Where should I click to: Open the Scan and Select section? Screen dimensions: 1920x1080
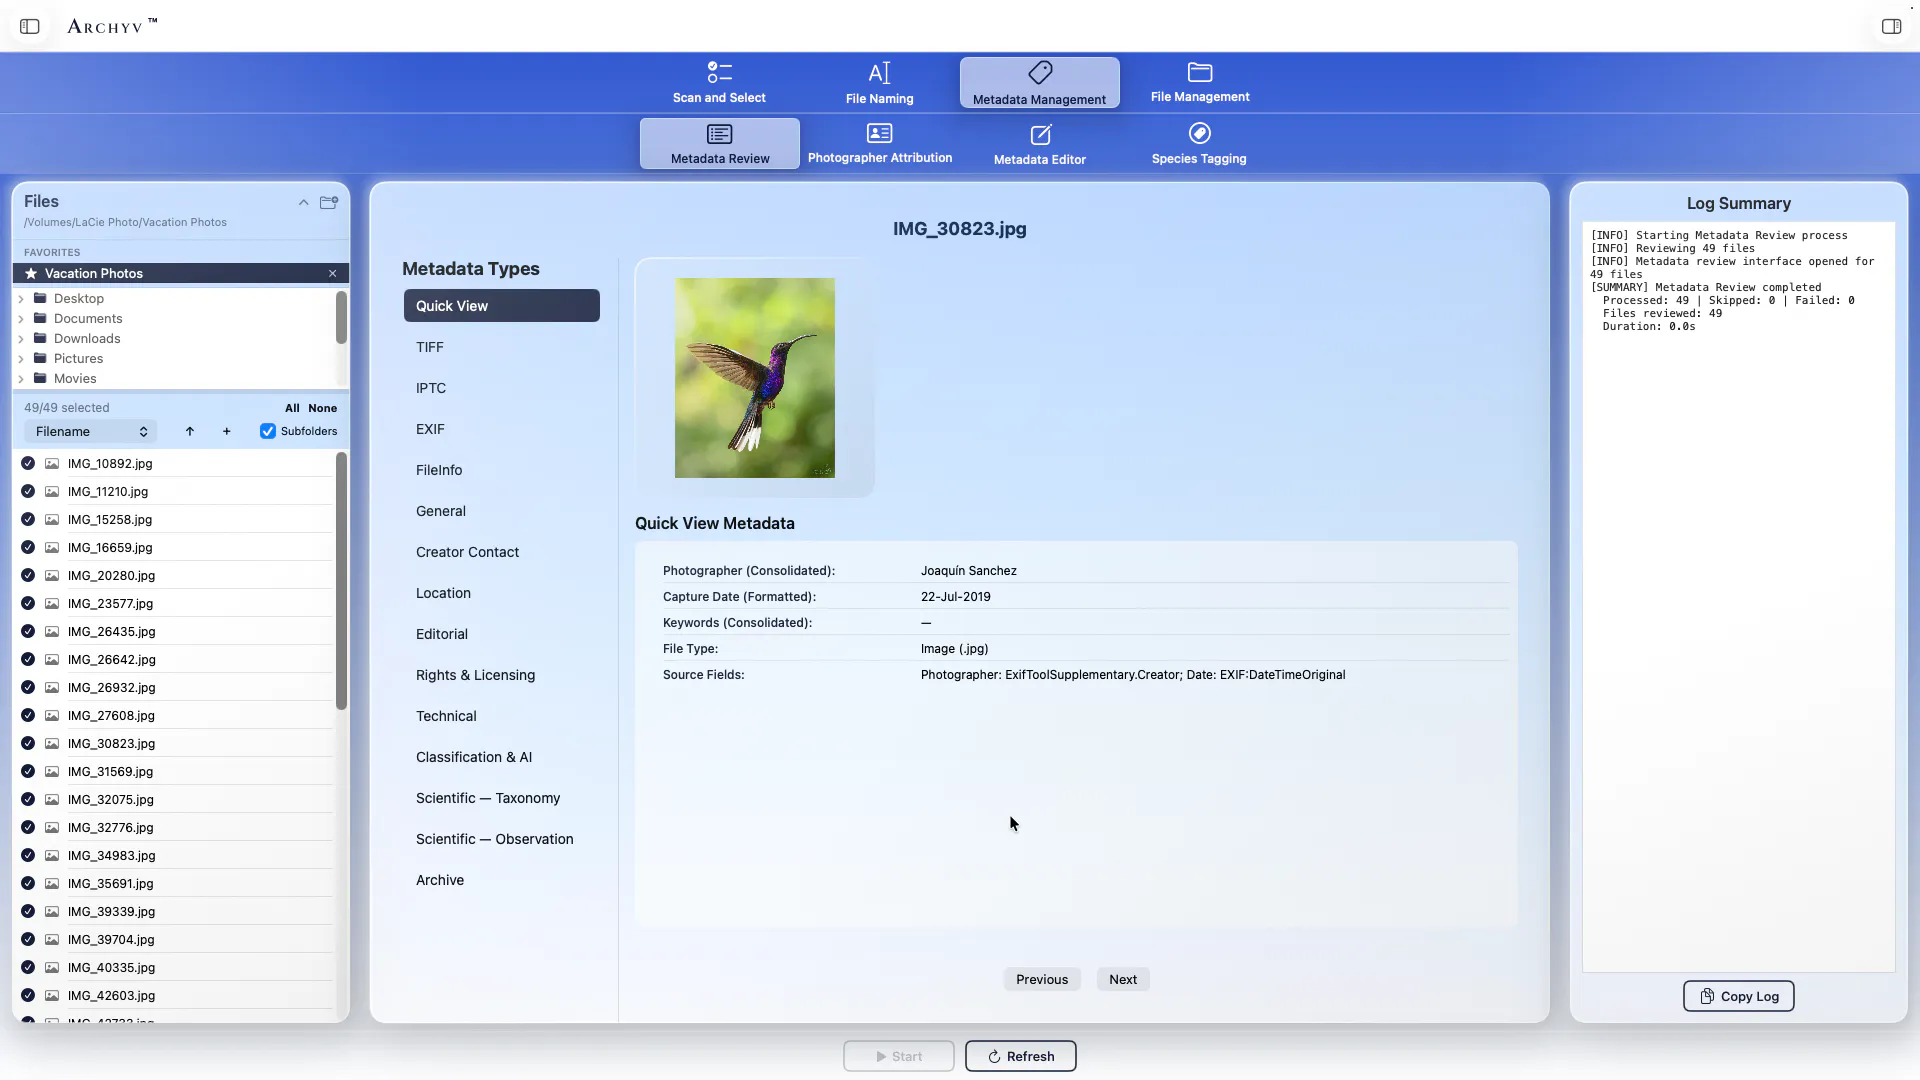[x=719, y=83]
